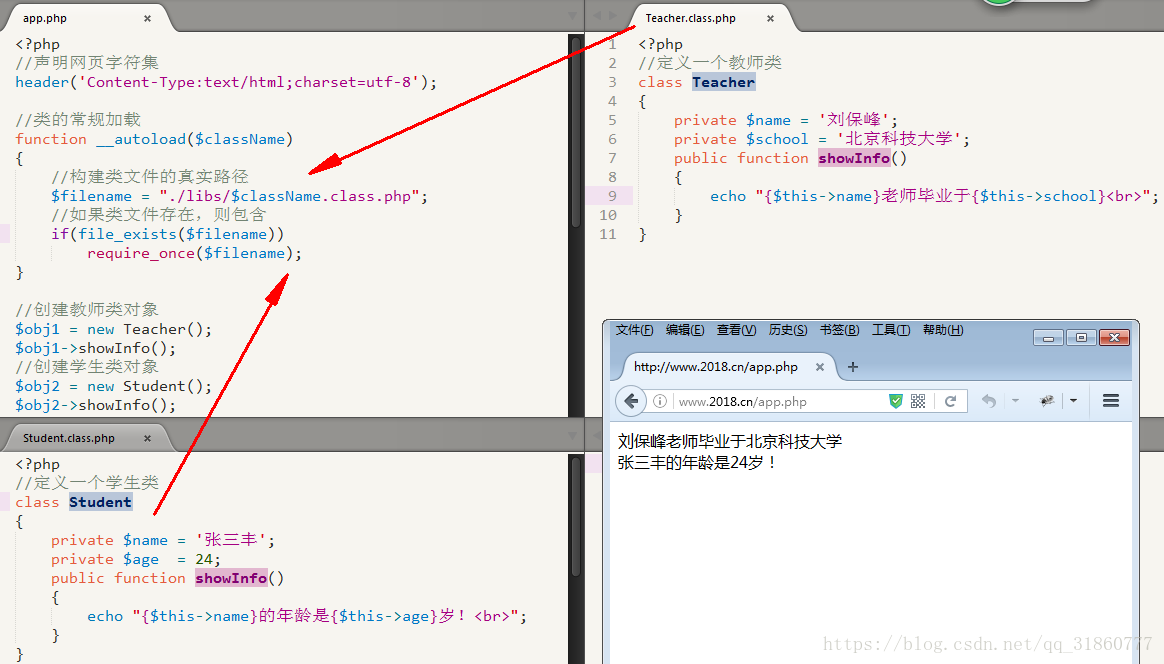Screen dimensions: 1164x664
Task: Click the undo arrow icon in browser toolbar
Action: click(x=989, y=401)
